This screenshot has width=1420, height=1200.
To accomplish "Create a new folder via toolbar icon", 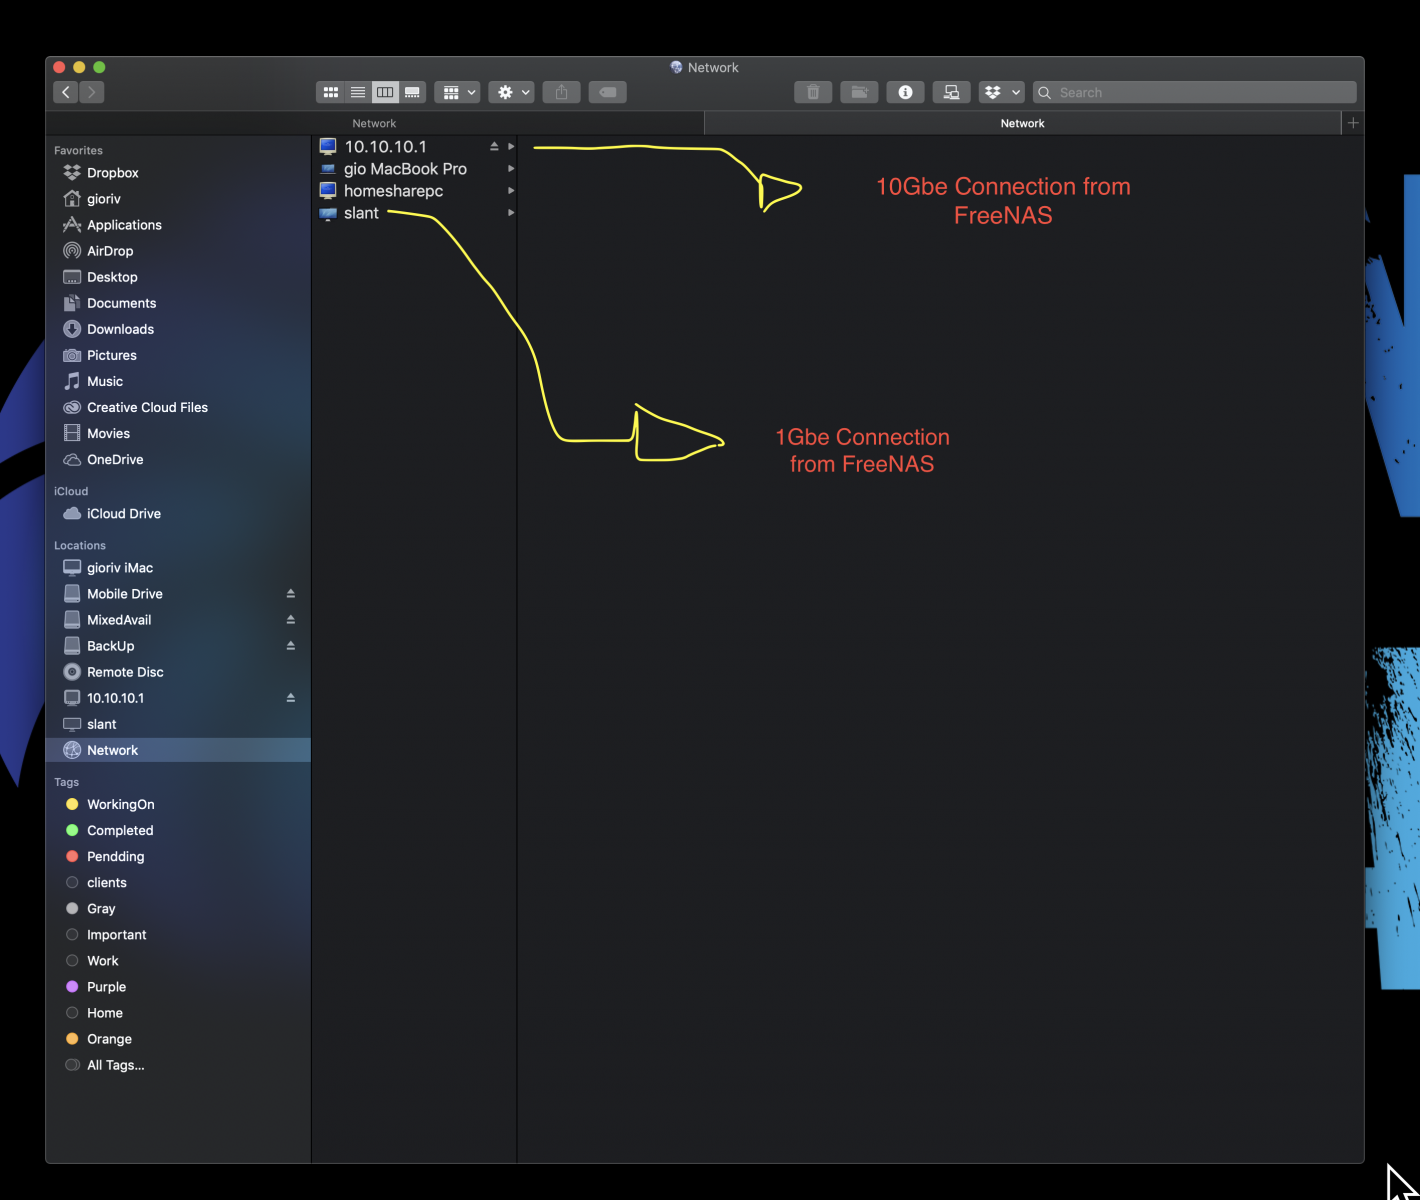I will [859, 92].
